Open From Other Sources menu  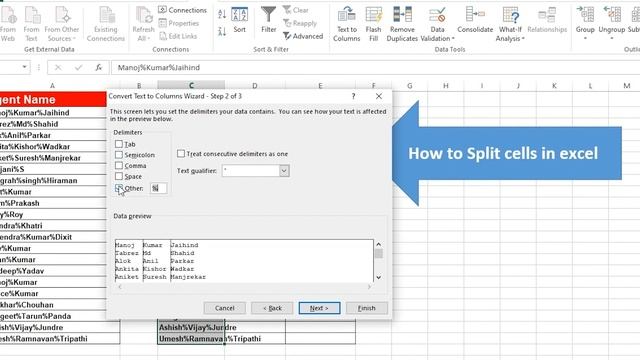click(62, 24)
